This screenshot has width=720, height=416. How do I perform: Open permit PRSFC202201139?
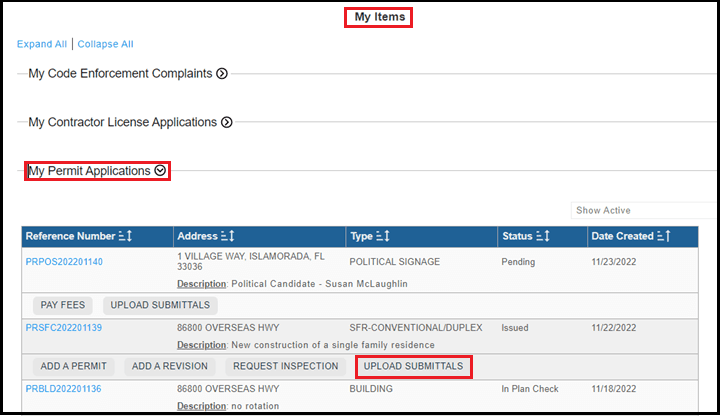click(x=64, y=328)
